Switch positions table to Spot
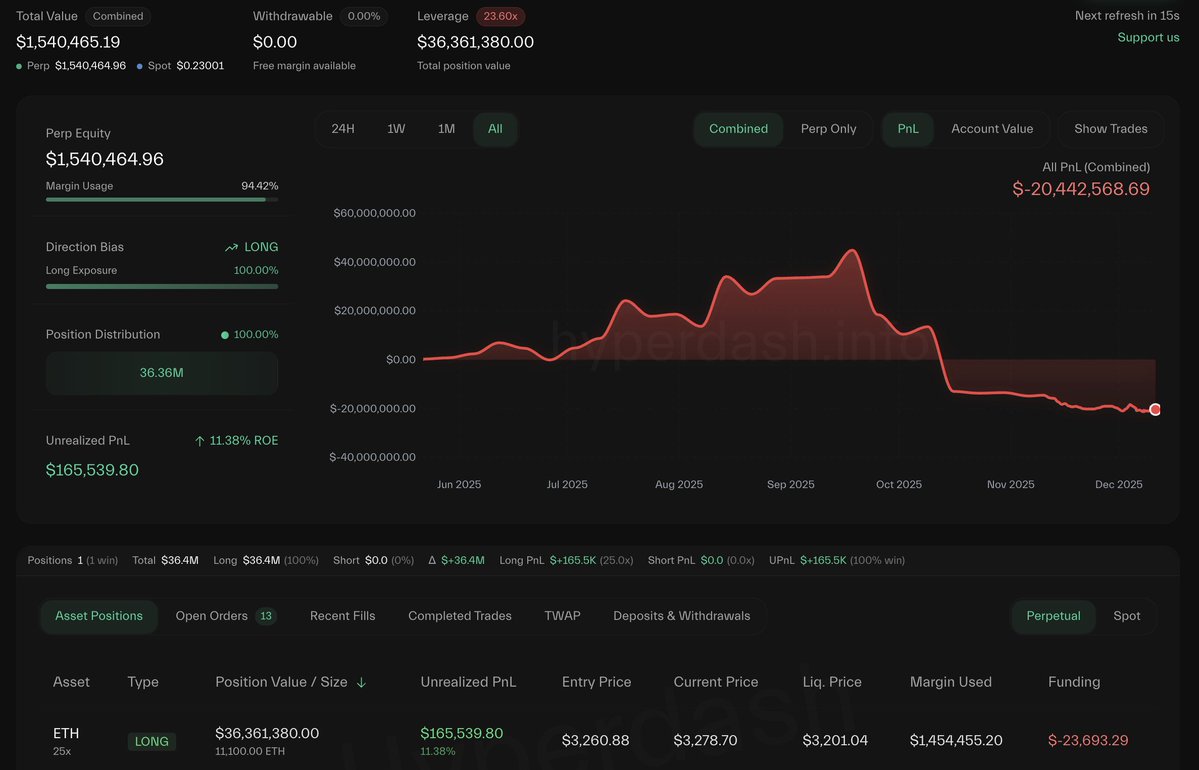Viewport: 1199px width, 770px height. coord(1126,616)
